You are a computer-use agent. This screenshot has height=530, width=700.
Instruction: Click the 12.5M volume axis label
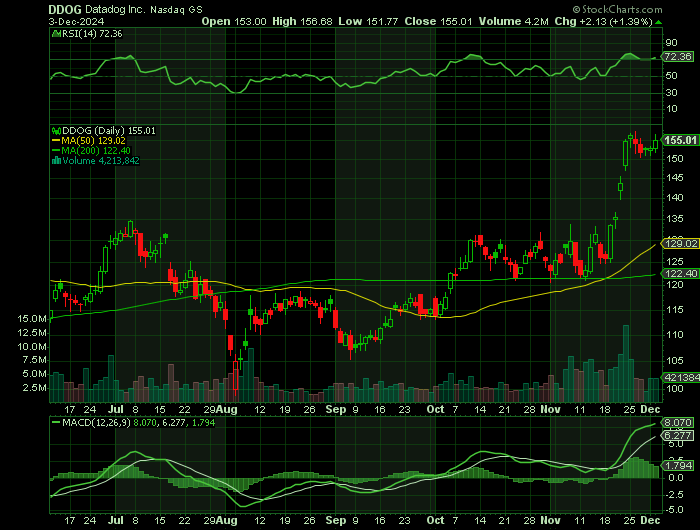pos(32,333)
